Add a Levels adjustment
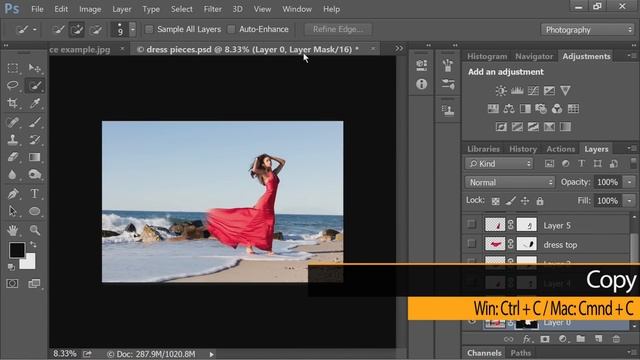Viewport: 640px width, 360px height. click(517, 91)
